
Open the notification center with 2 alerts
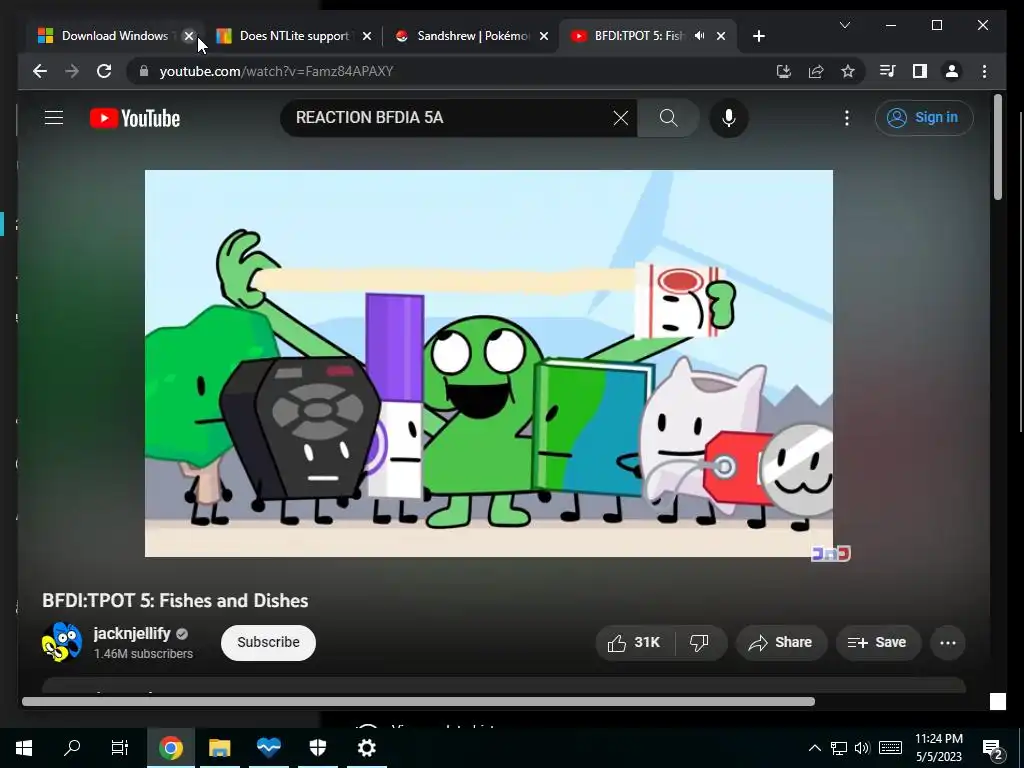(993, 748)
